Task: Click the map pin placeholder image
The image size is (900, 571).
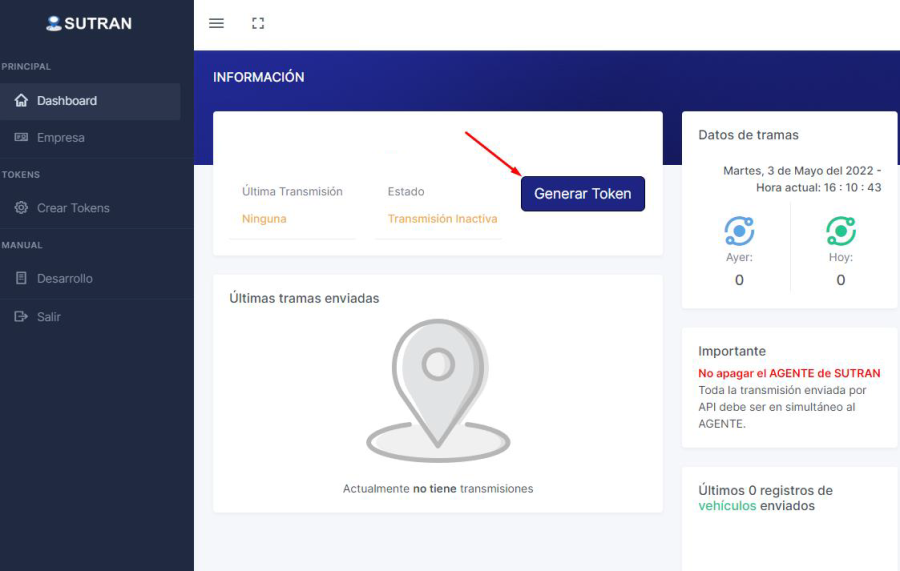Action: pos(438,390)
